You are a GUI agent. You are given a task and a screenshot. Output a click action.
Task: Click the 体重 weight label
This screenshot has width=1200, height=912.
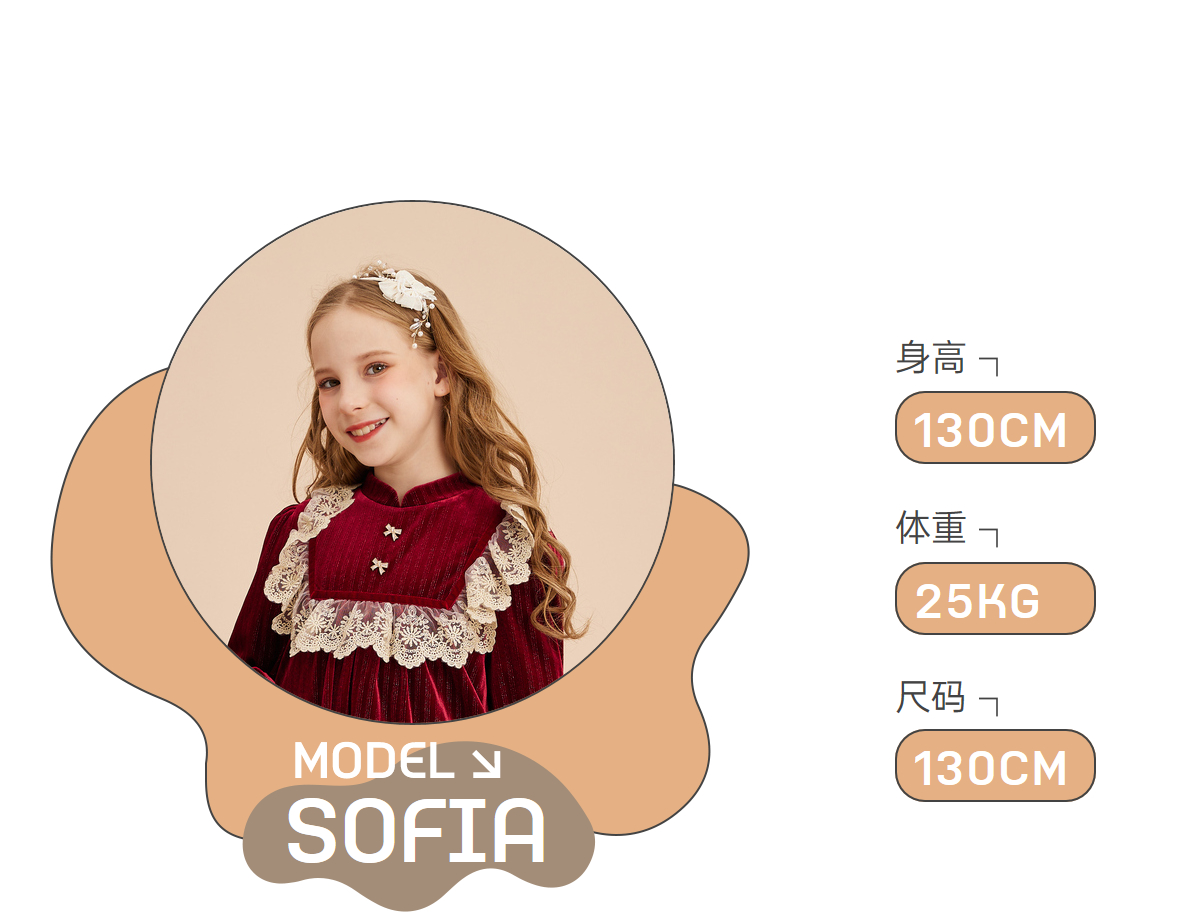(931, 527)
